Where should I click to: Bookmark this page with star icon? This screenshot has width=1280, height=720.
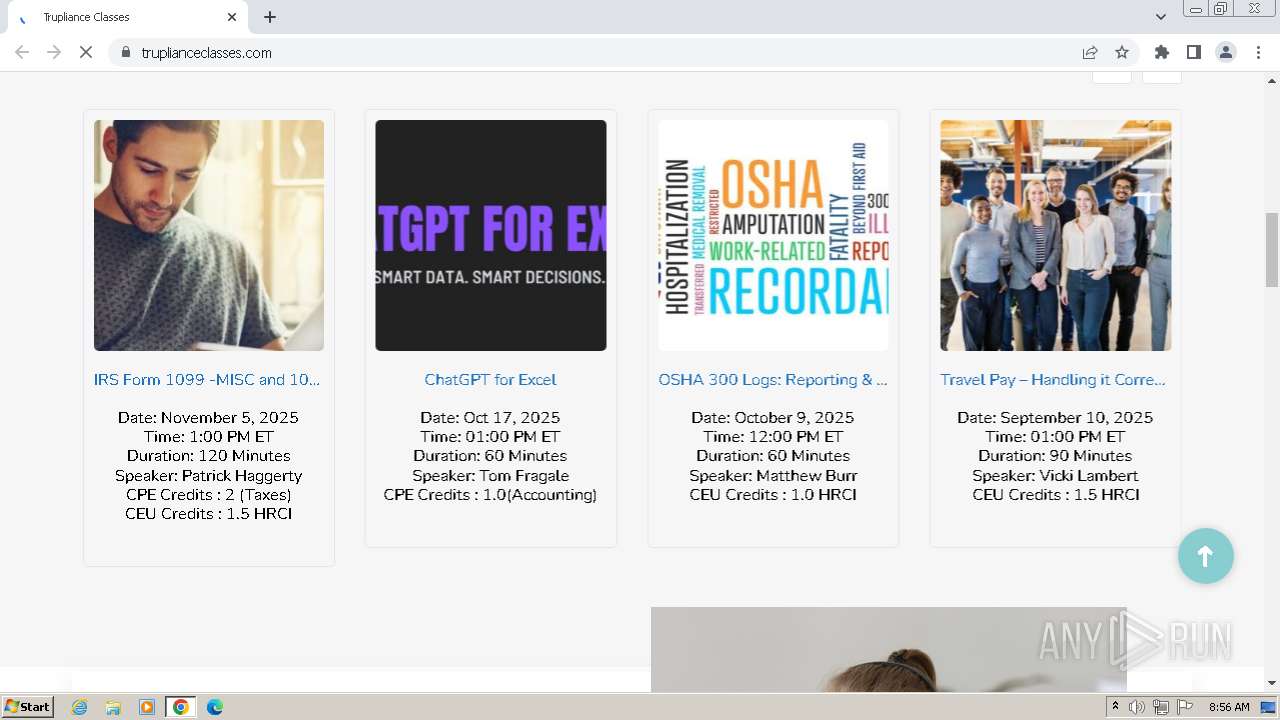(x=1122, y=52)
